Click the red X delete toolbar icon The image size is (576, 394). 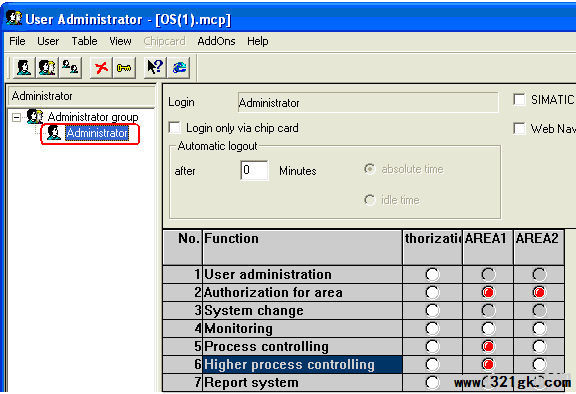101,67
